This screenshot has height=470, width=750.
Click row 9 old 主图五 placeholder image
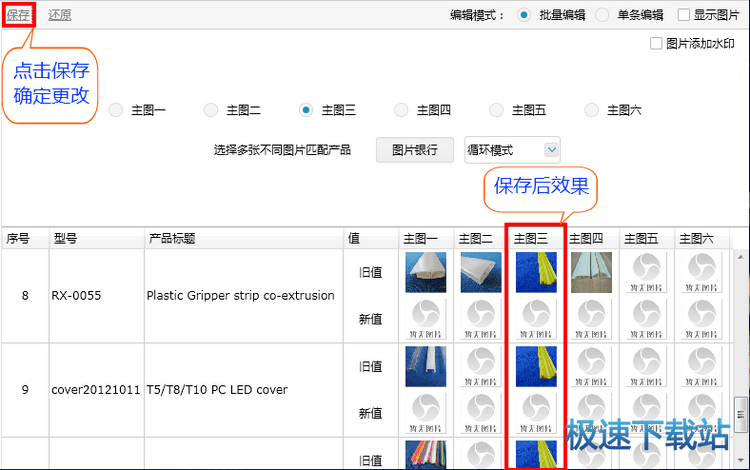pyautogui.click(x=647, y=366)
